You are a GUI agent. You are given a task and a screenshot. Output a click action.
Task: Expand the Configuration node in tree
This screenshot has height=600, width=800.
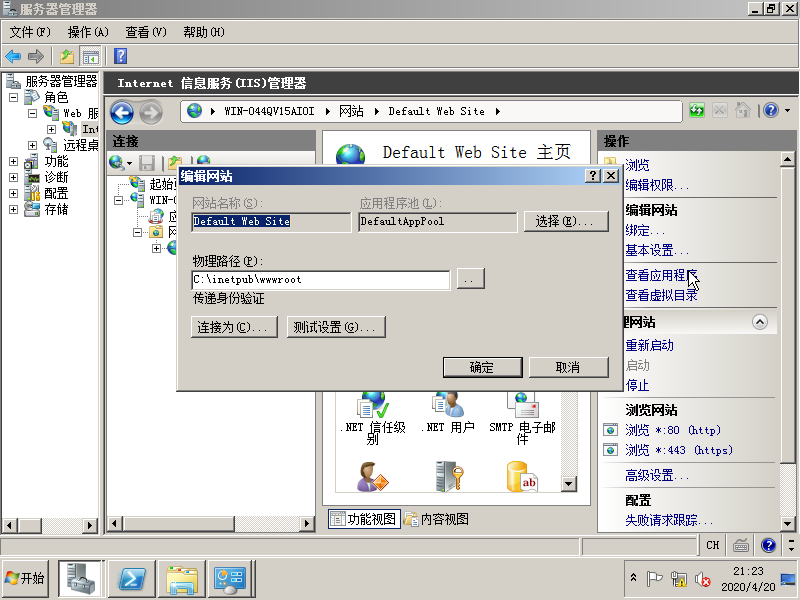click(x=14, y=193)
